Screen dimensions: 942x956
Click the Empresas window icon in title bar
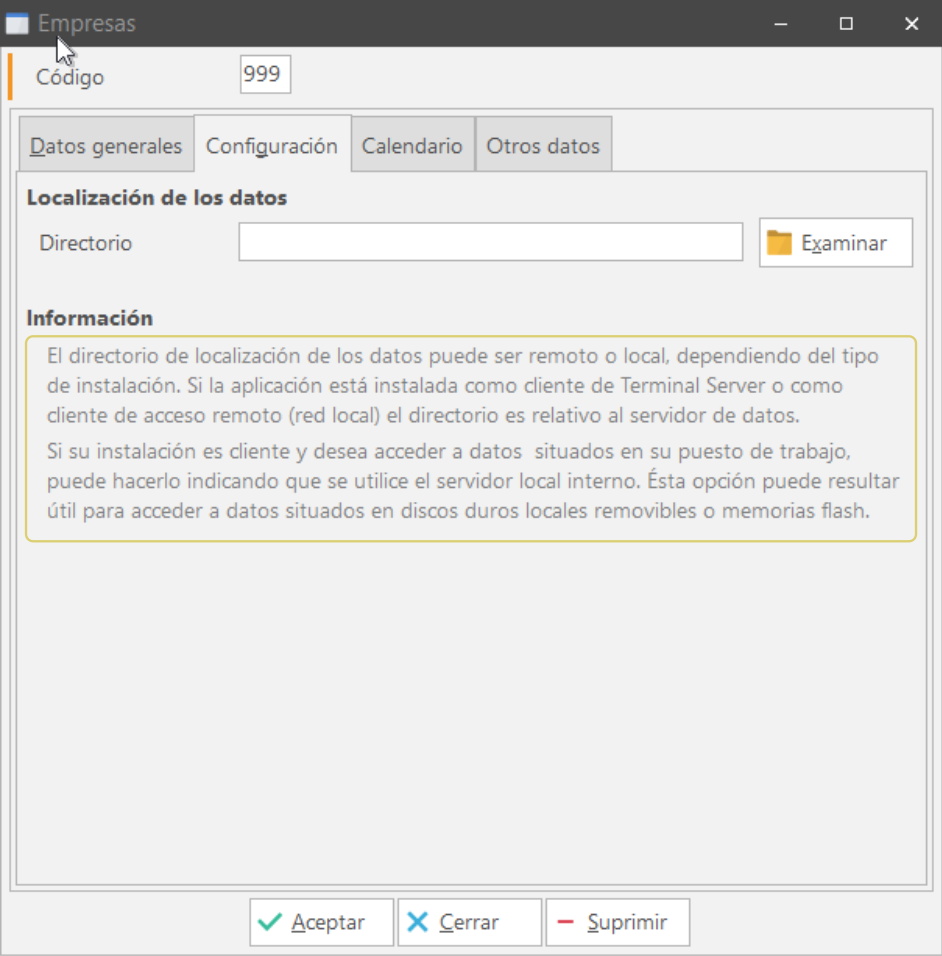coord(17,24)
